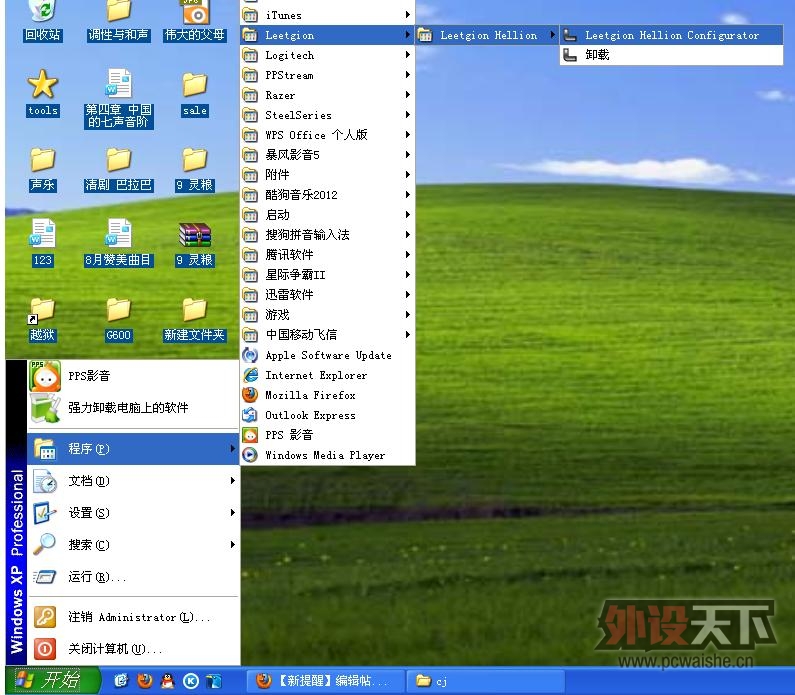Click the 开始 Start button

[53, 681]
